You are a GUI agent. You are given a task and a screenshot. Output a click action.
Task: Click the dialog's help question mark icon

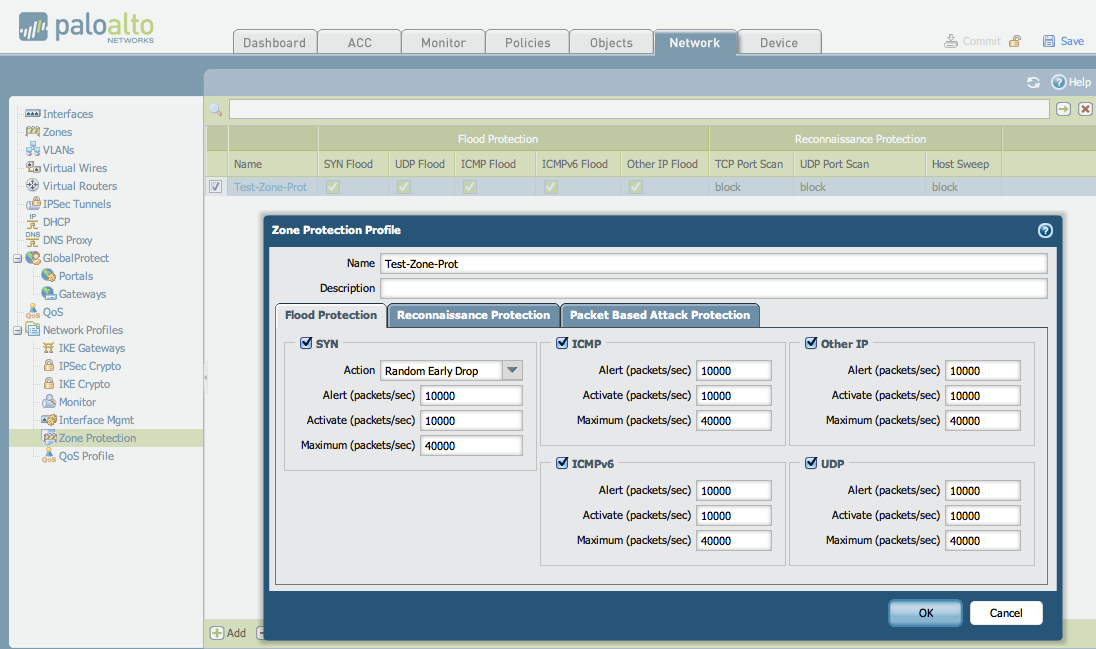(x=1045, y=230)
